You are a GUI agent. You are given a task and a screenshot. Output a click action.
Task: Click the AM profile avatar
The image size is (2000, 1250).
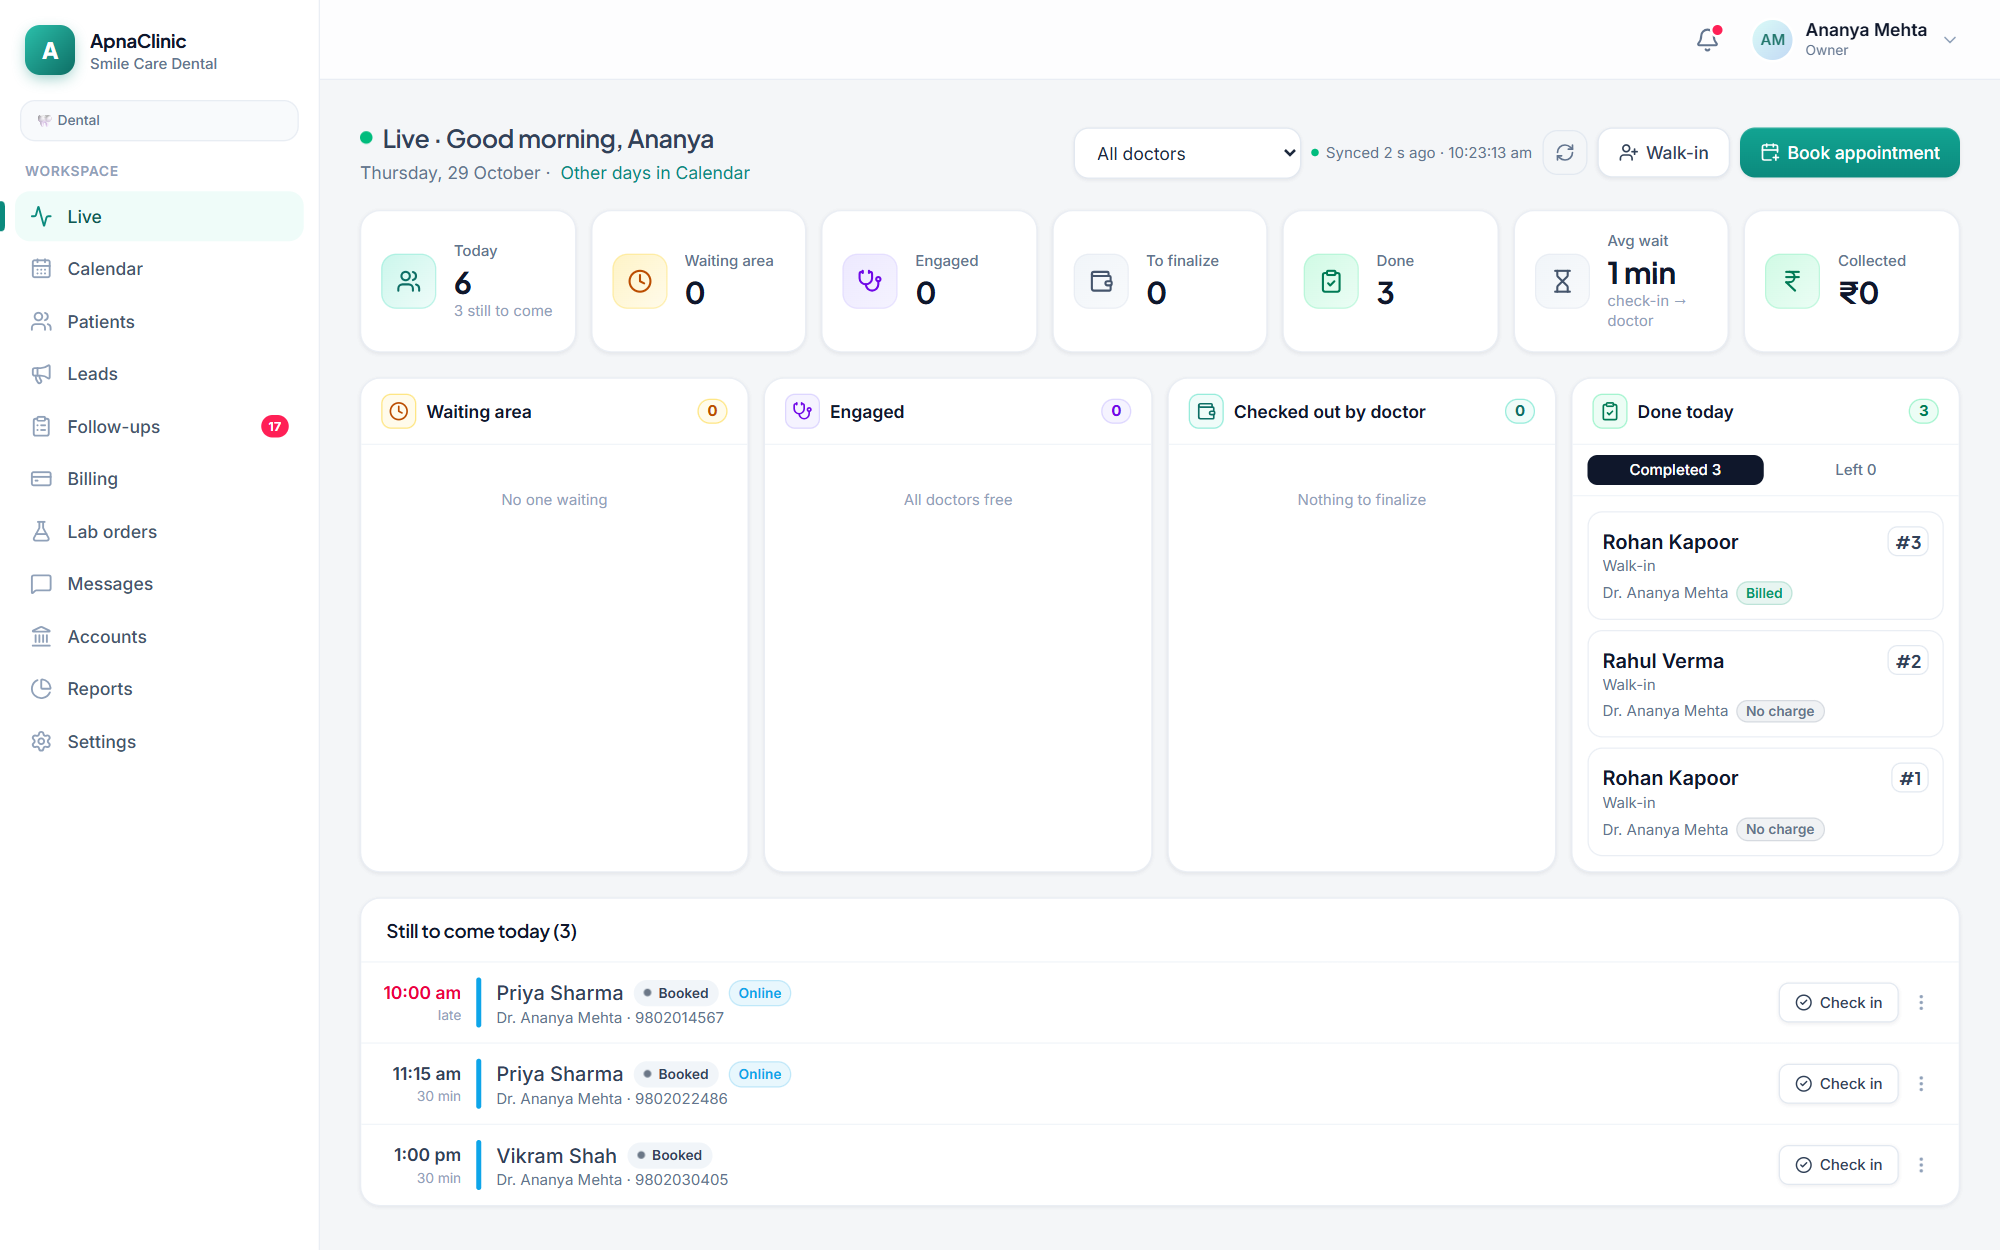tap(1772, 40)
